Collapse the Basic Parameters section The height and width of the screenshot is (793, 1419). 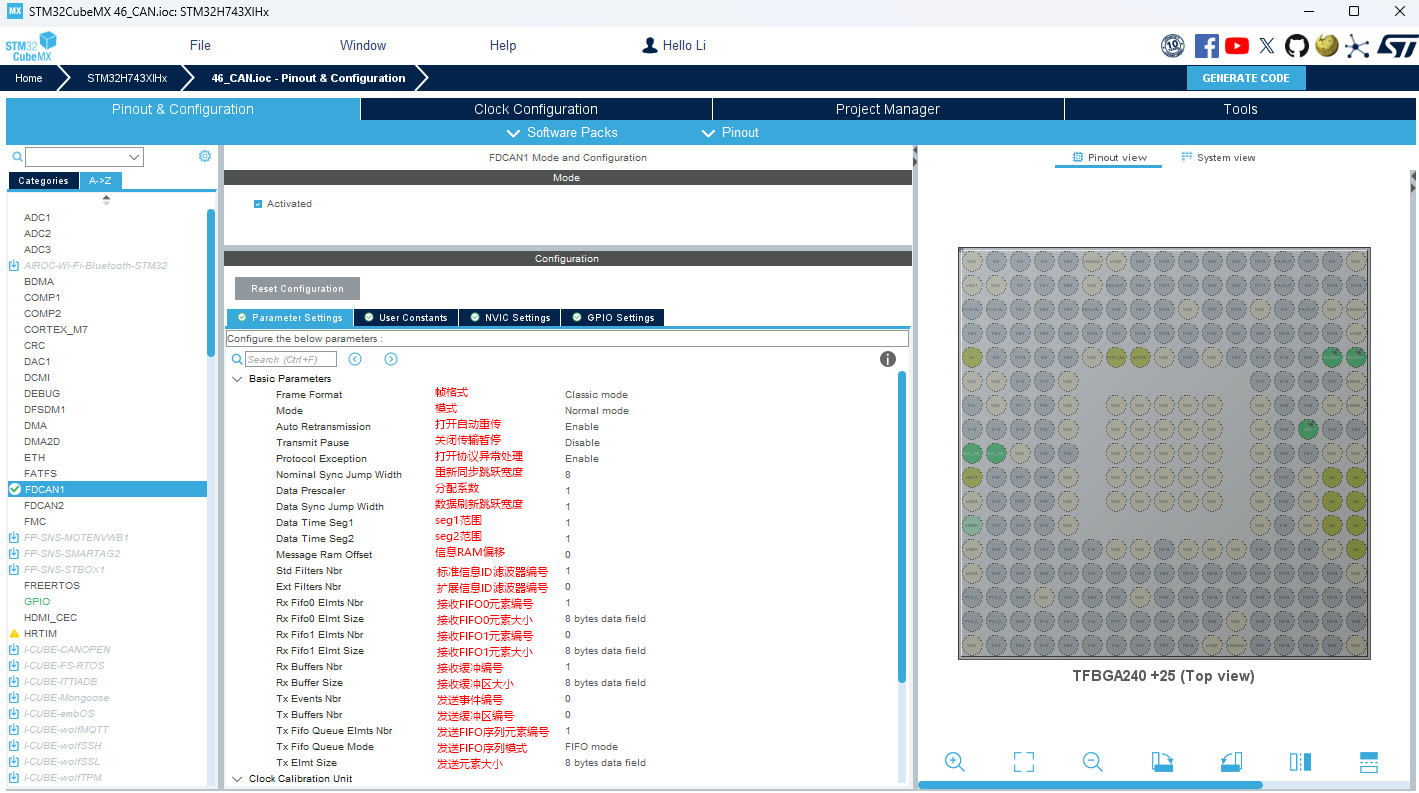[237, 379]
